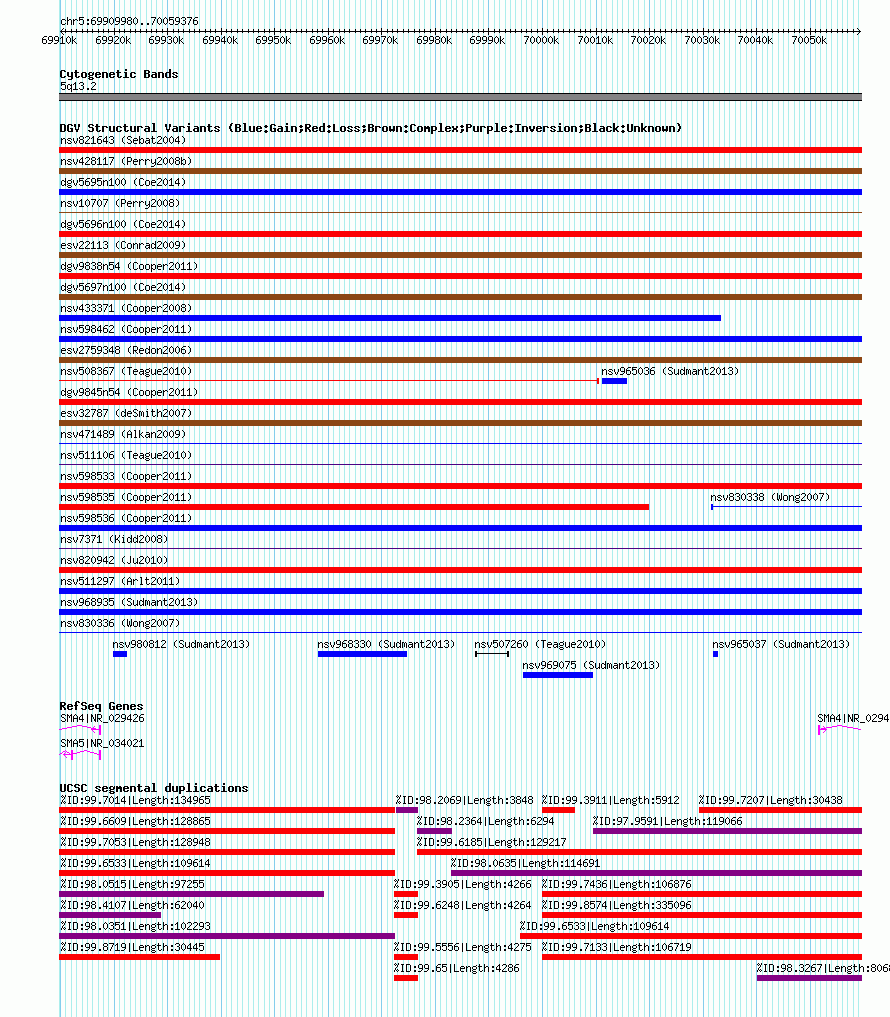This screenshot has height=1017, width=890.
Task: Click the small blue nsv980812 bar
Action: tap(120, 654)
